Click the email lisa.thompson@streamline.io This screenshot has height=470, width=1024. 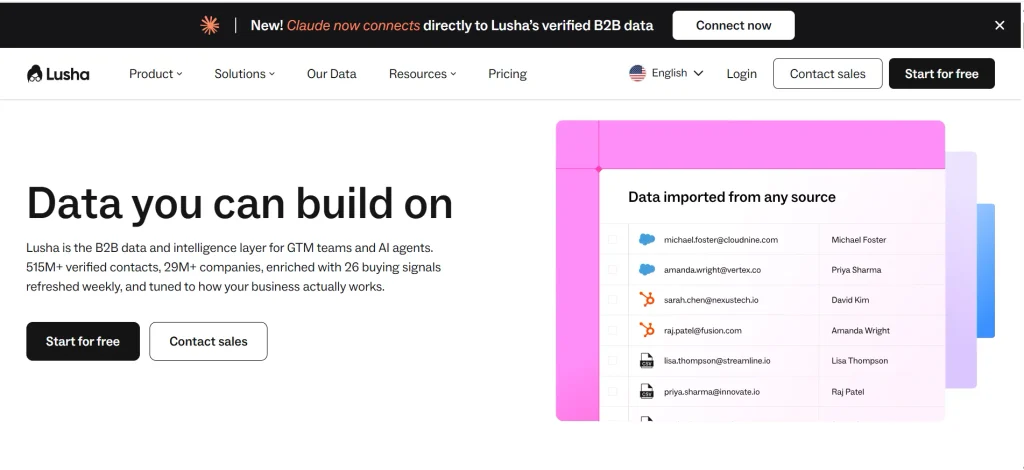[717, 360]
